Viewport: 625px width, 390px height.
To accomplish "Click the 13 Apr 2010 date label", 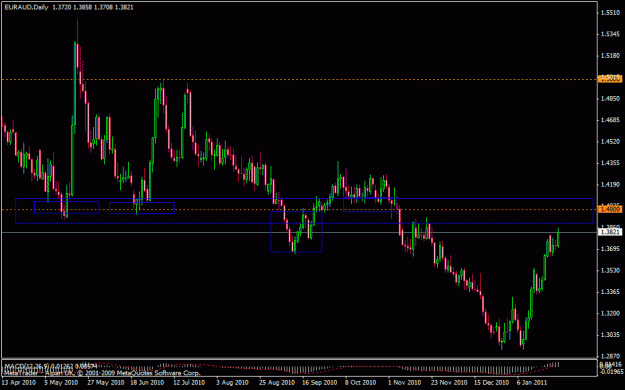I will (19, 383).
